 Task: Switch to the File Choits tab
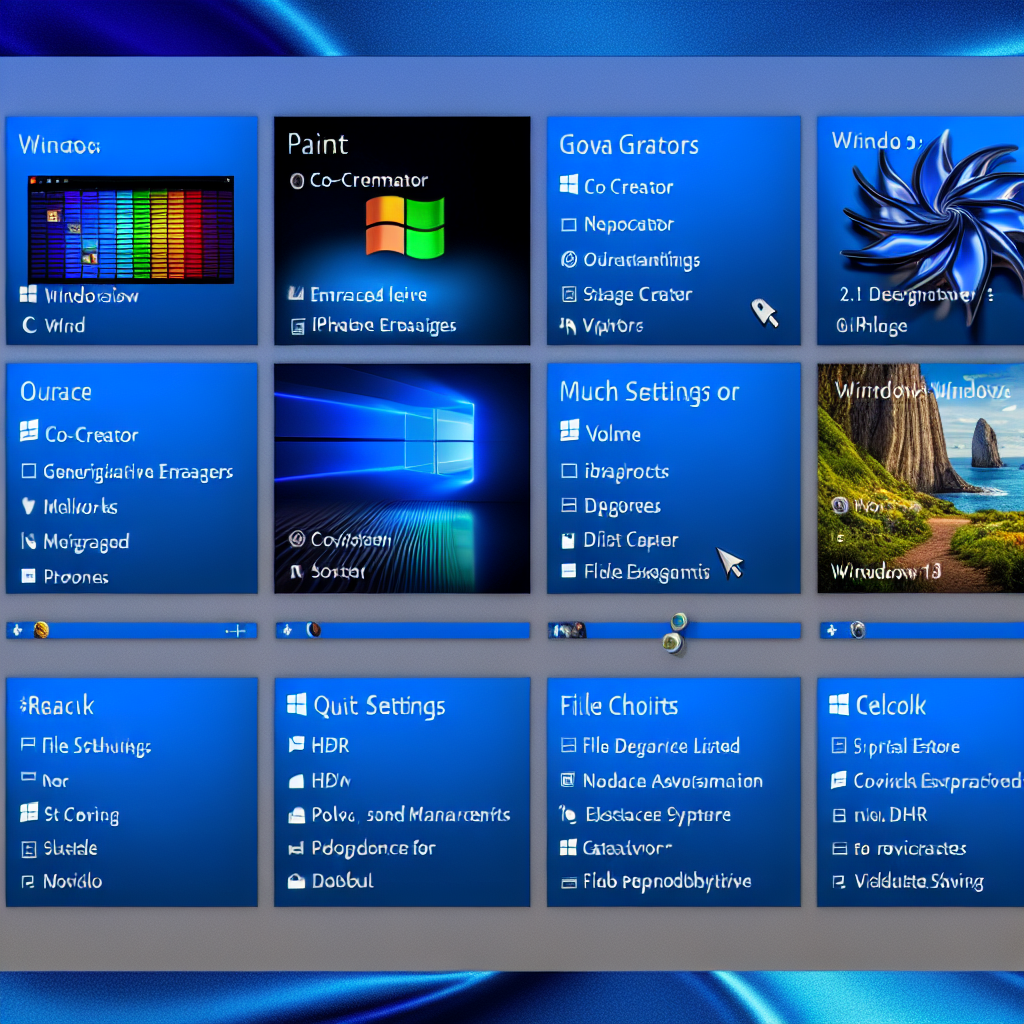tap(618, 705)
